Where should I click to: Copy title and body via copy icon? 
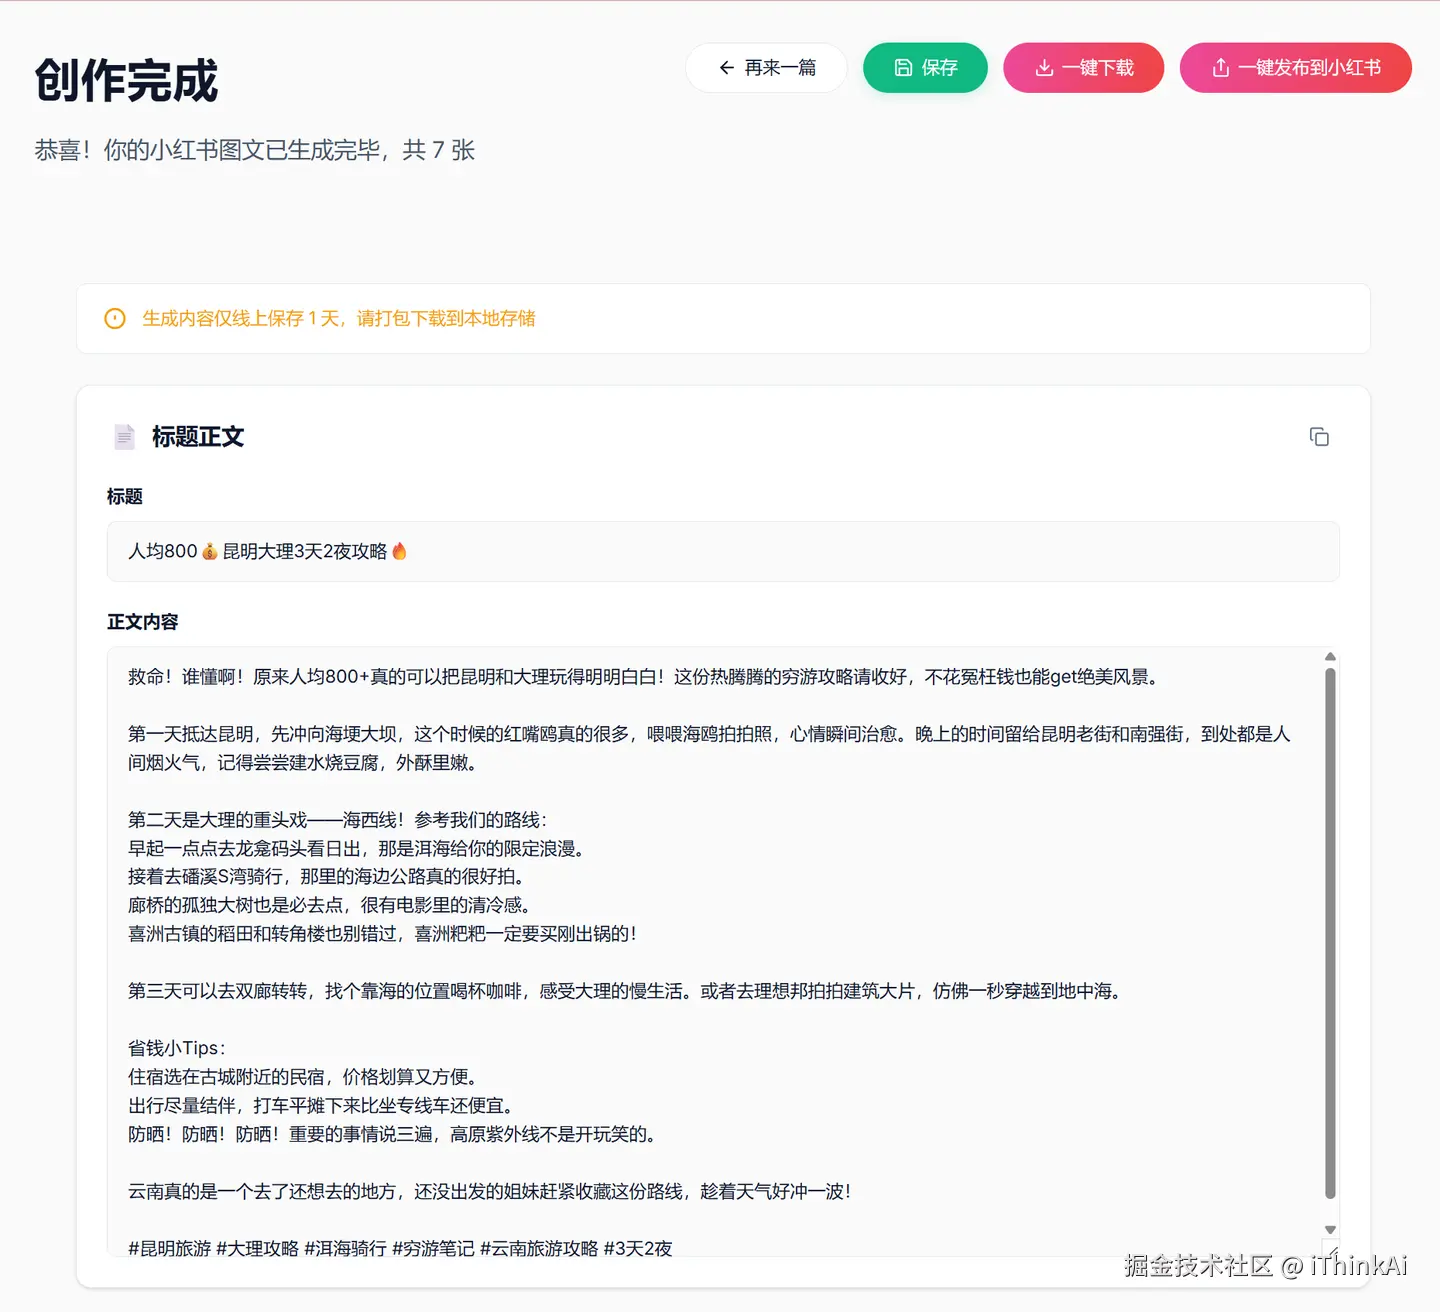click(1319, 437)
